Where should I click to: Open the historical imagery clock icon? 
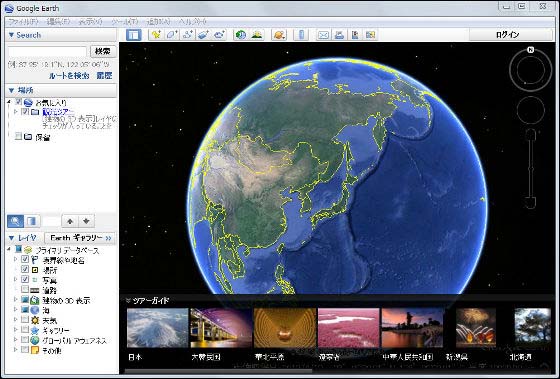click(241, 35)
